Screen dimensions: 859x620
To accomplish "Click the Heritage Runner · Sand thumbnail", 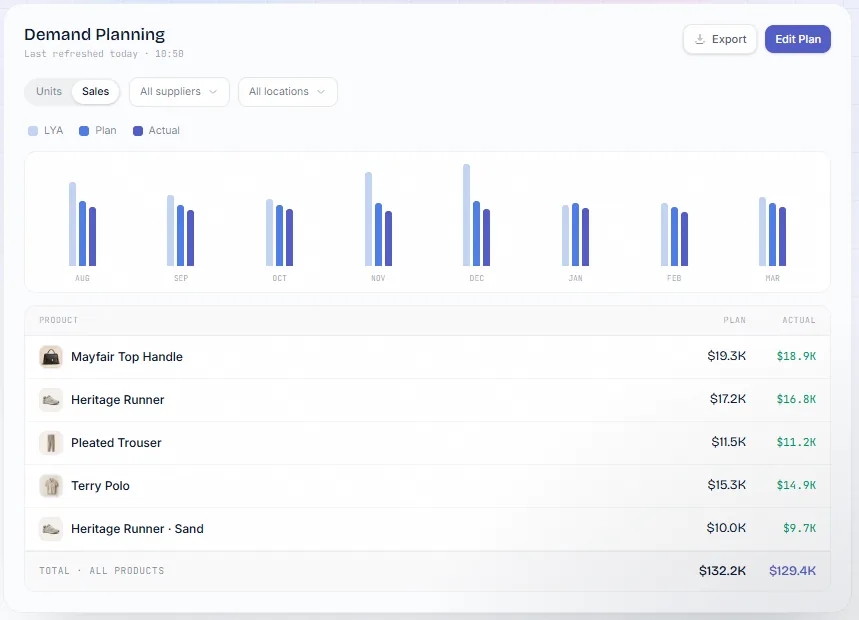I will [51, 529].
